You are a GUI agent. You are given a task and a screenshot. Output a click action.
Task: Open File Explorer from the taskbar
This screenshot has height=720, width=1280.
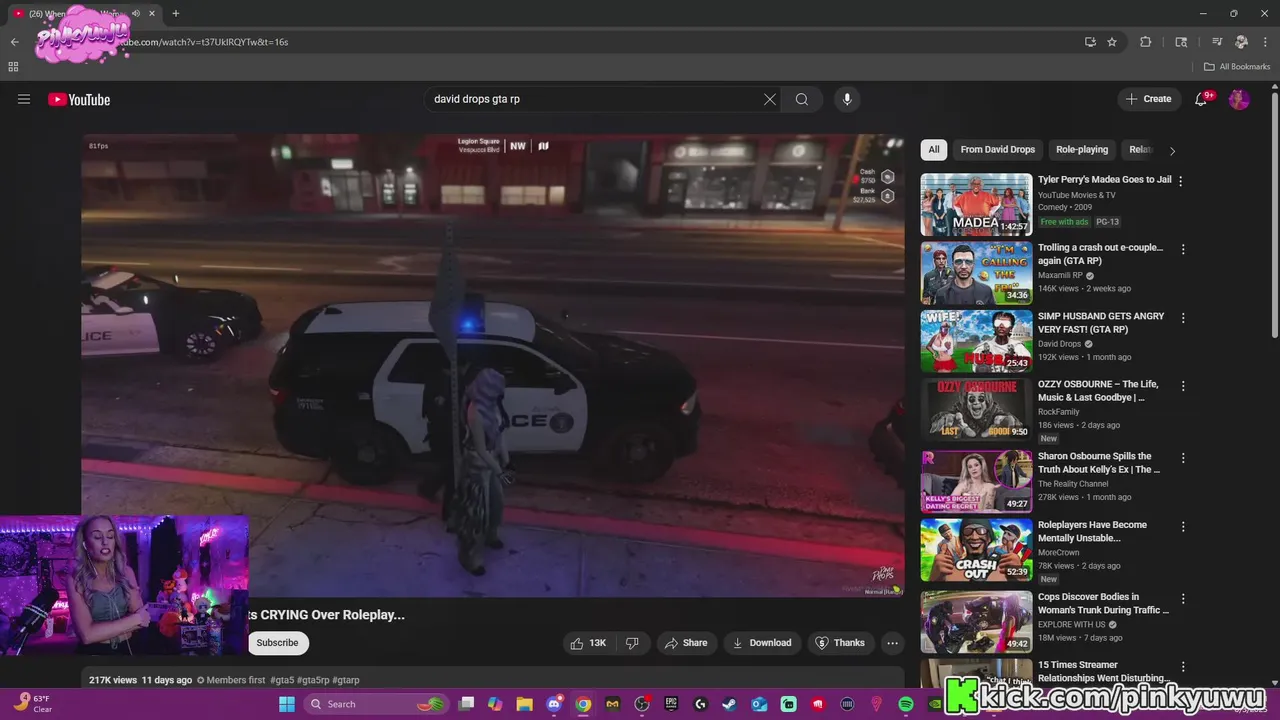[524, 704]
